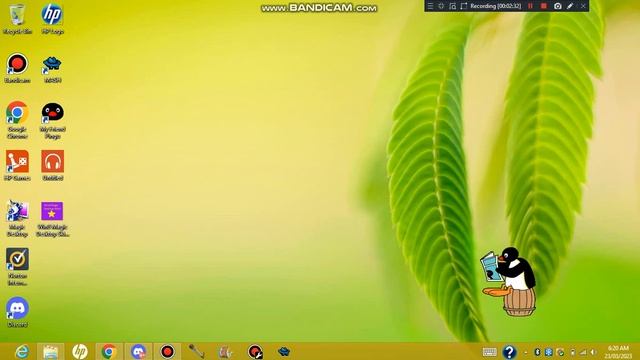The width and height of the screenshot is (640, 360).
Task: Open the taskbar clock and date
Action: (618, 352)
